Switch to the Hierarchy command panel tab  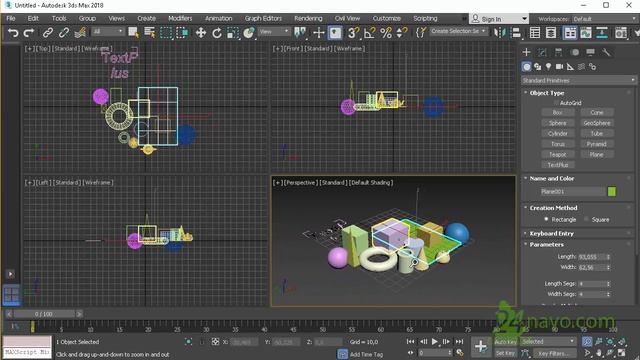[558, 52]
